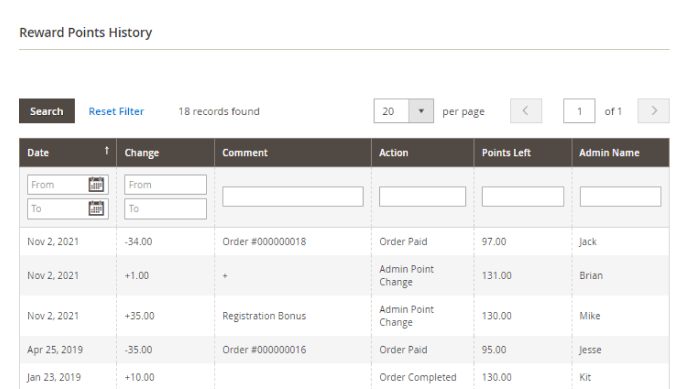Click the '131.00' points left value
The image size is (685, 389).
(x=496, y=276)
